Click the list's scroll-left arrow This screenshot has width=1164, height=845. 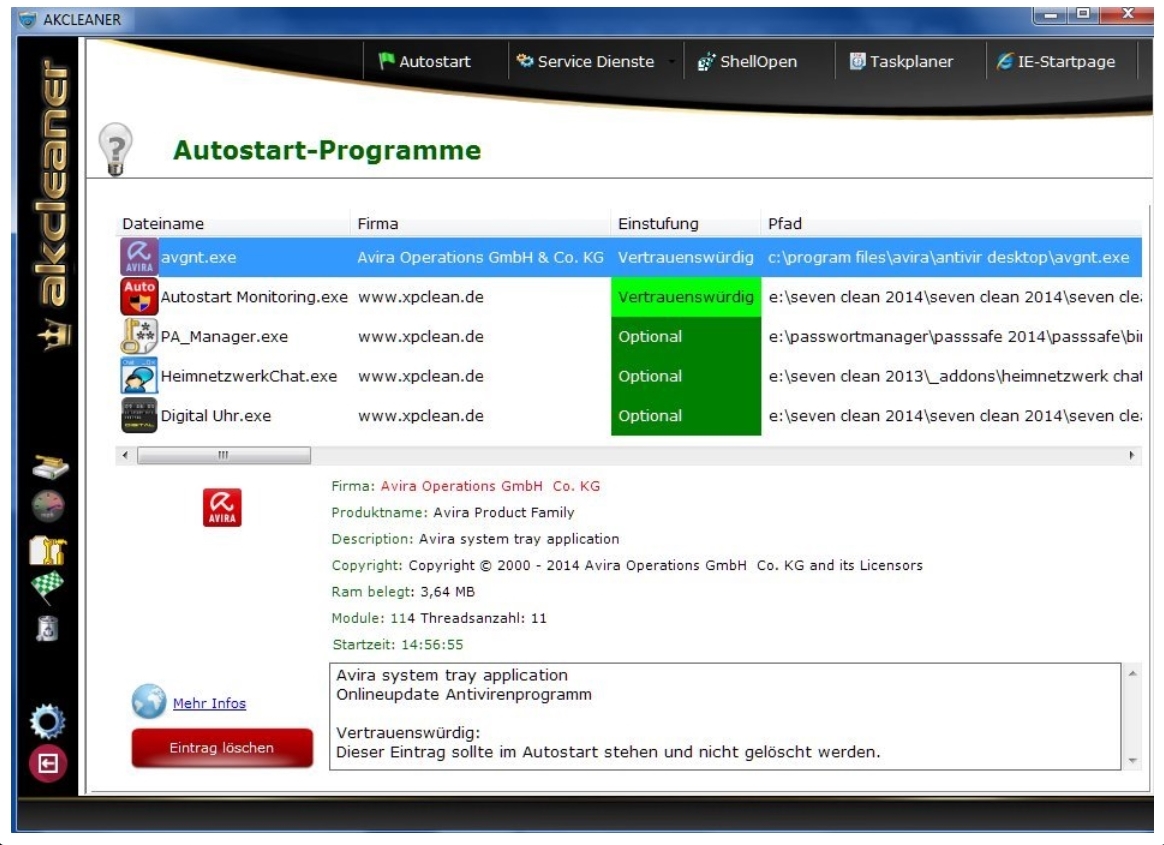pyautogui.click(x=125, y=455)
